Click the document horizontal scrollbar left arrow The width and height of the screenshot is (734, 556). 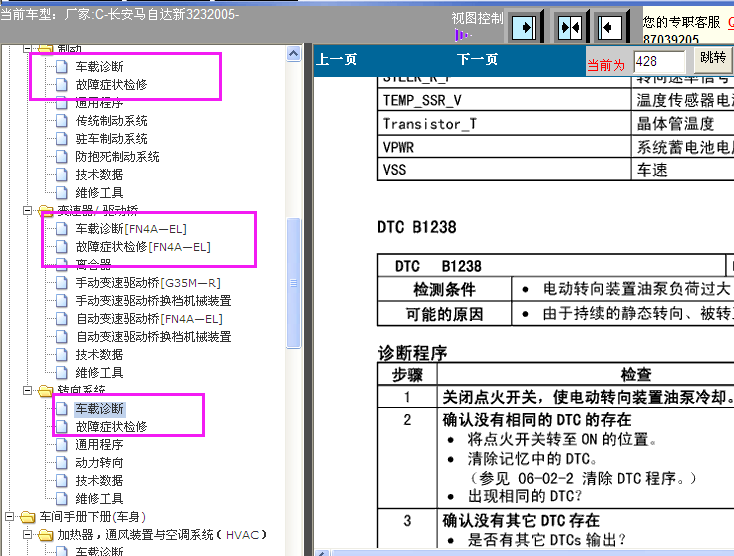(x=322, y=553)
